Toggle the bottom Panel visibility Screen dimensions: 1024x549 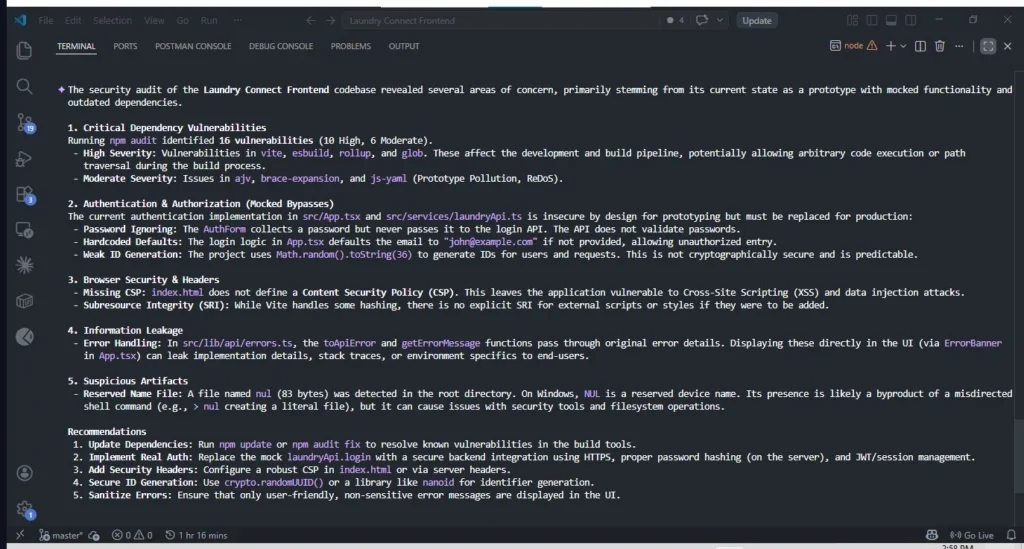tap(891, 20)
